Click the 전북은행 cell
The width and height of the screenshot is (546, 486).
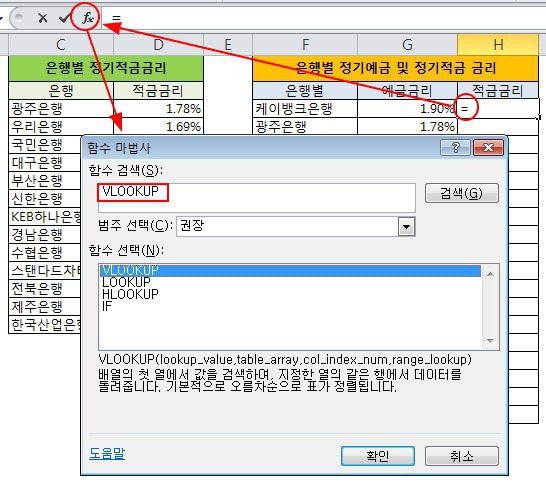tap(45, 289)
